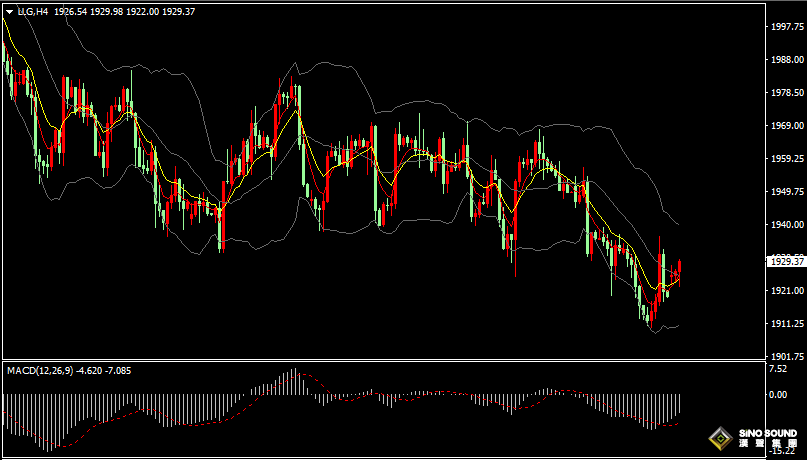The image size is (807, 460).
Task: Click the 1988.00 price axis label
Action: click(786, 60)
